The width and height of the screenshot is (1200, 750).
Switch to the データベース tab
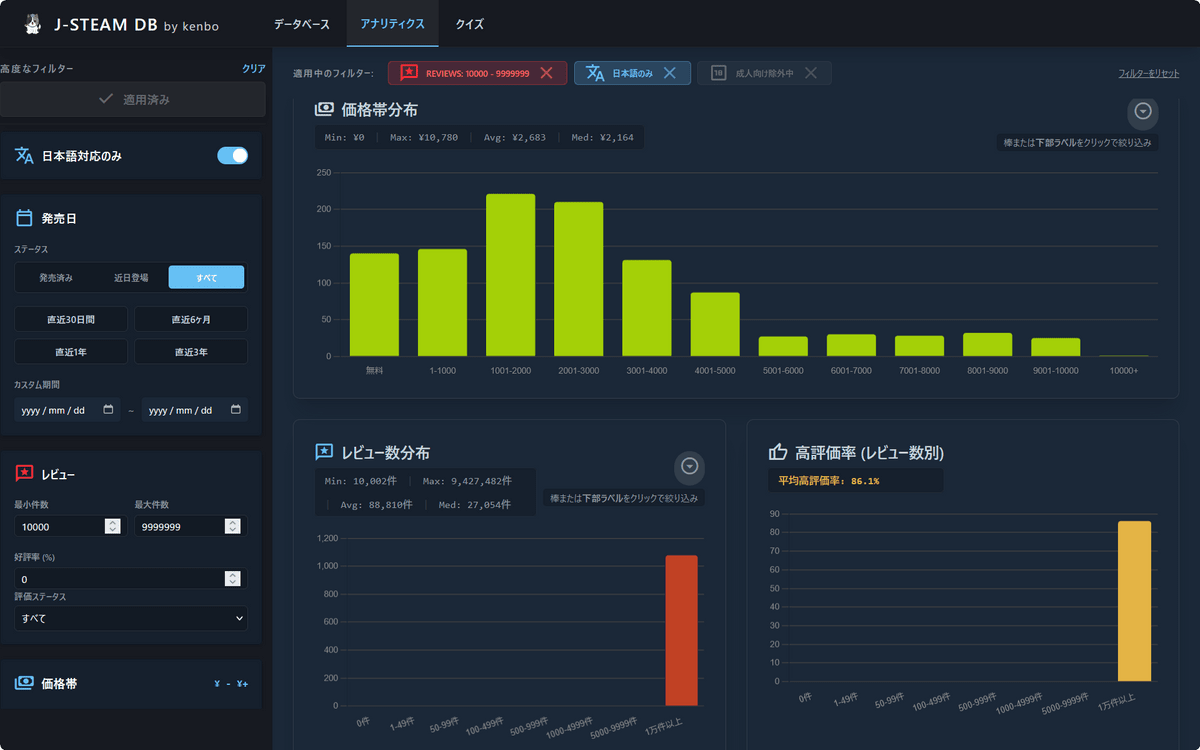point(304,23)
